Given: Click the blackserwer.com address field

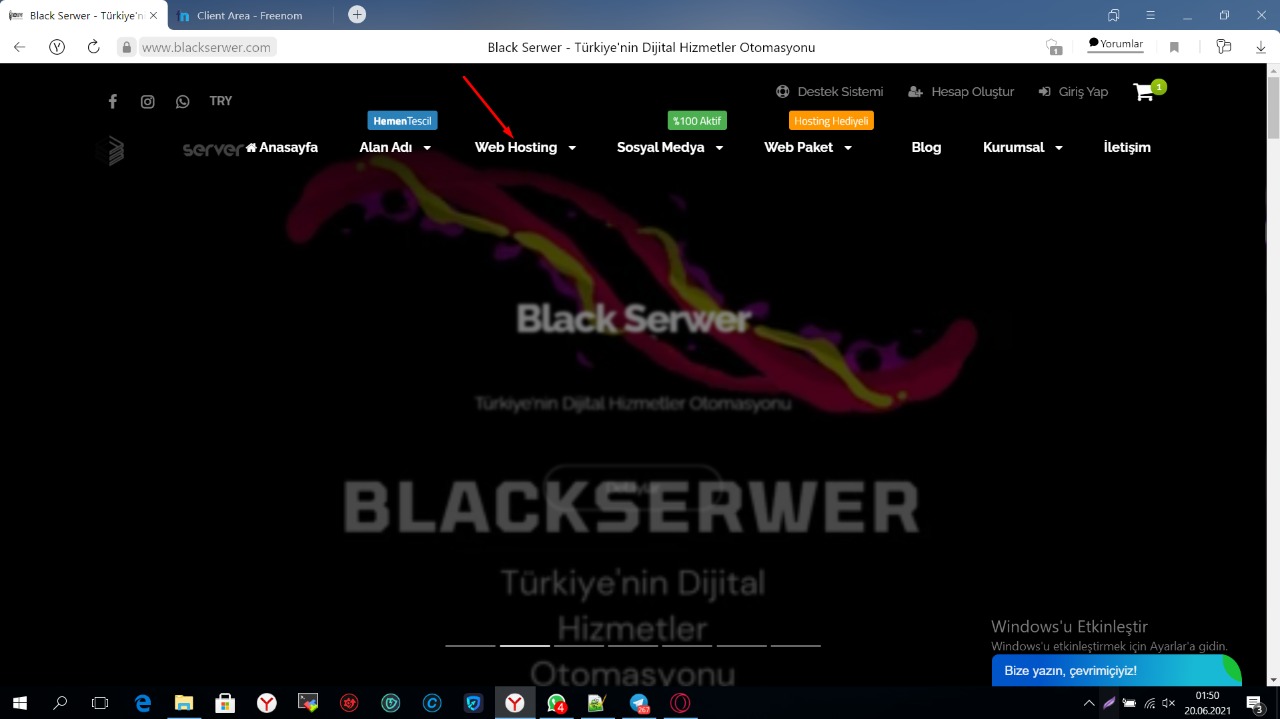Looking at the screenshot, I should (206, 47).
